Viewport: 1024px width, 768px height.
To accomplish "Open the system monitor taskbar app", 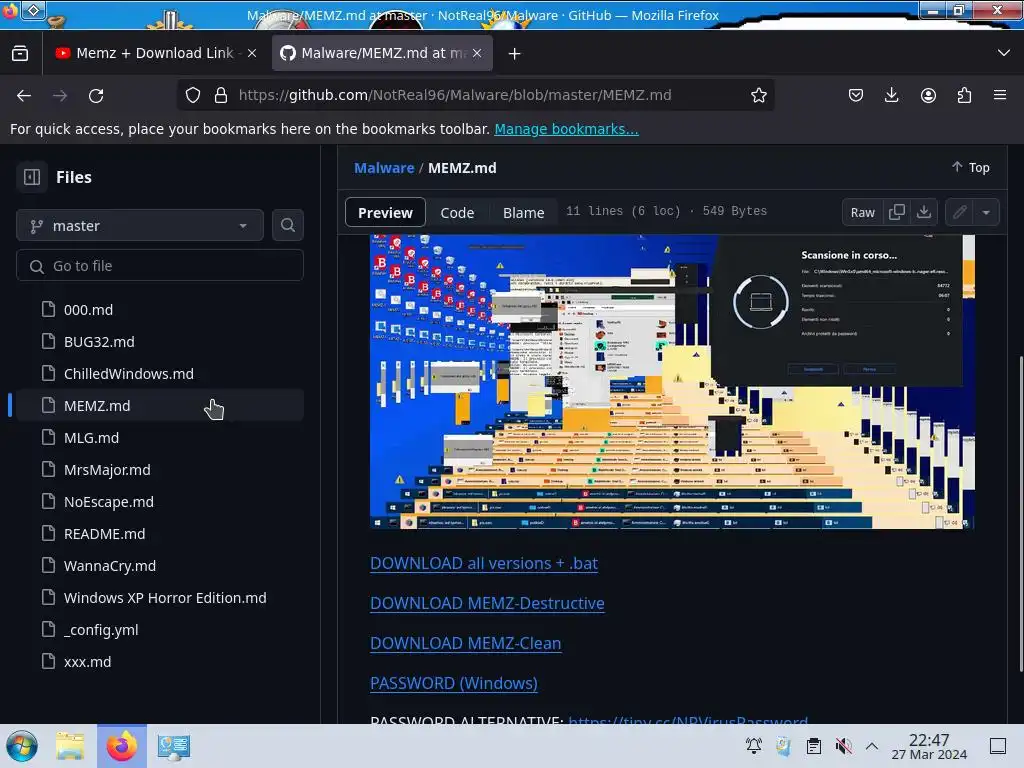I will pyautogui.click(x=173, y=746).
